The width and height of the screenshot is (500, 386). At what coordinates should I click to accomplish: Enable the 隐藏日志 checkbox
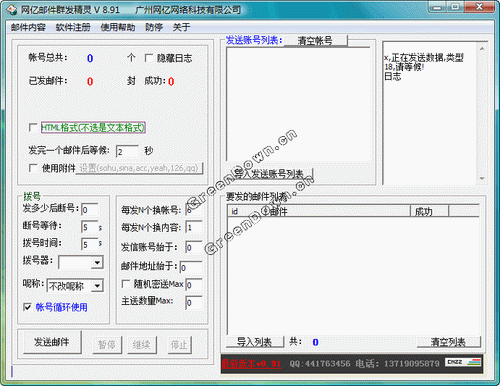click(149, 58)
